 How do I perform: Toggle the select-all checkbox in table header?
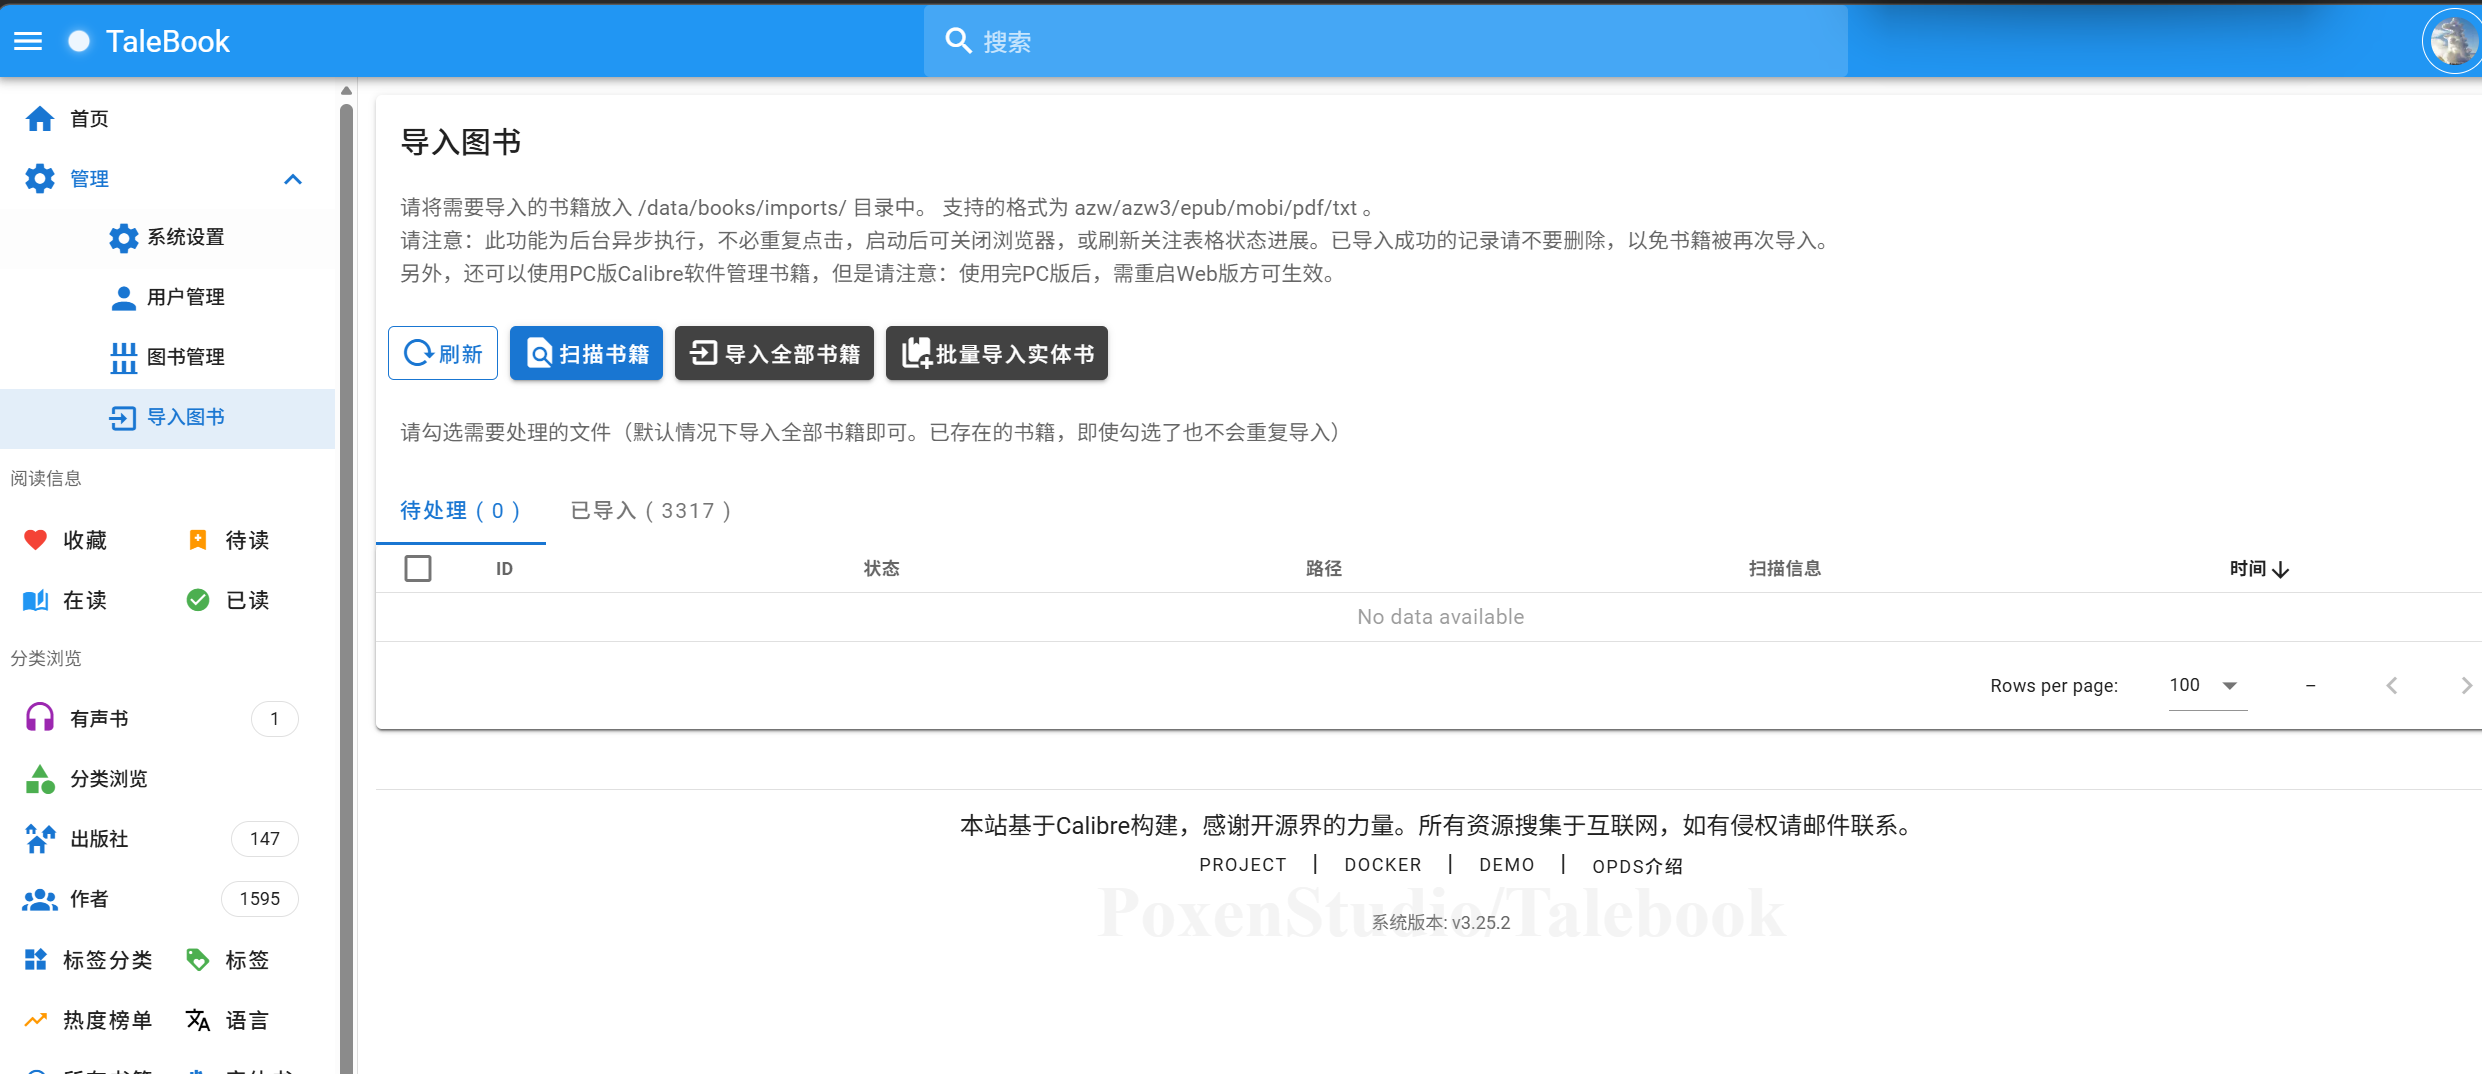(419, 568)
